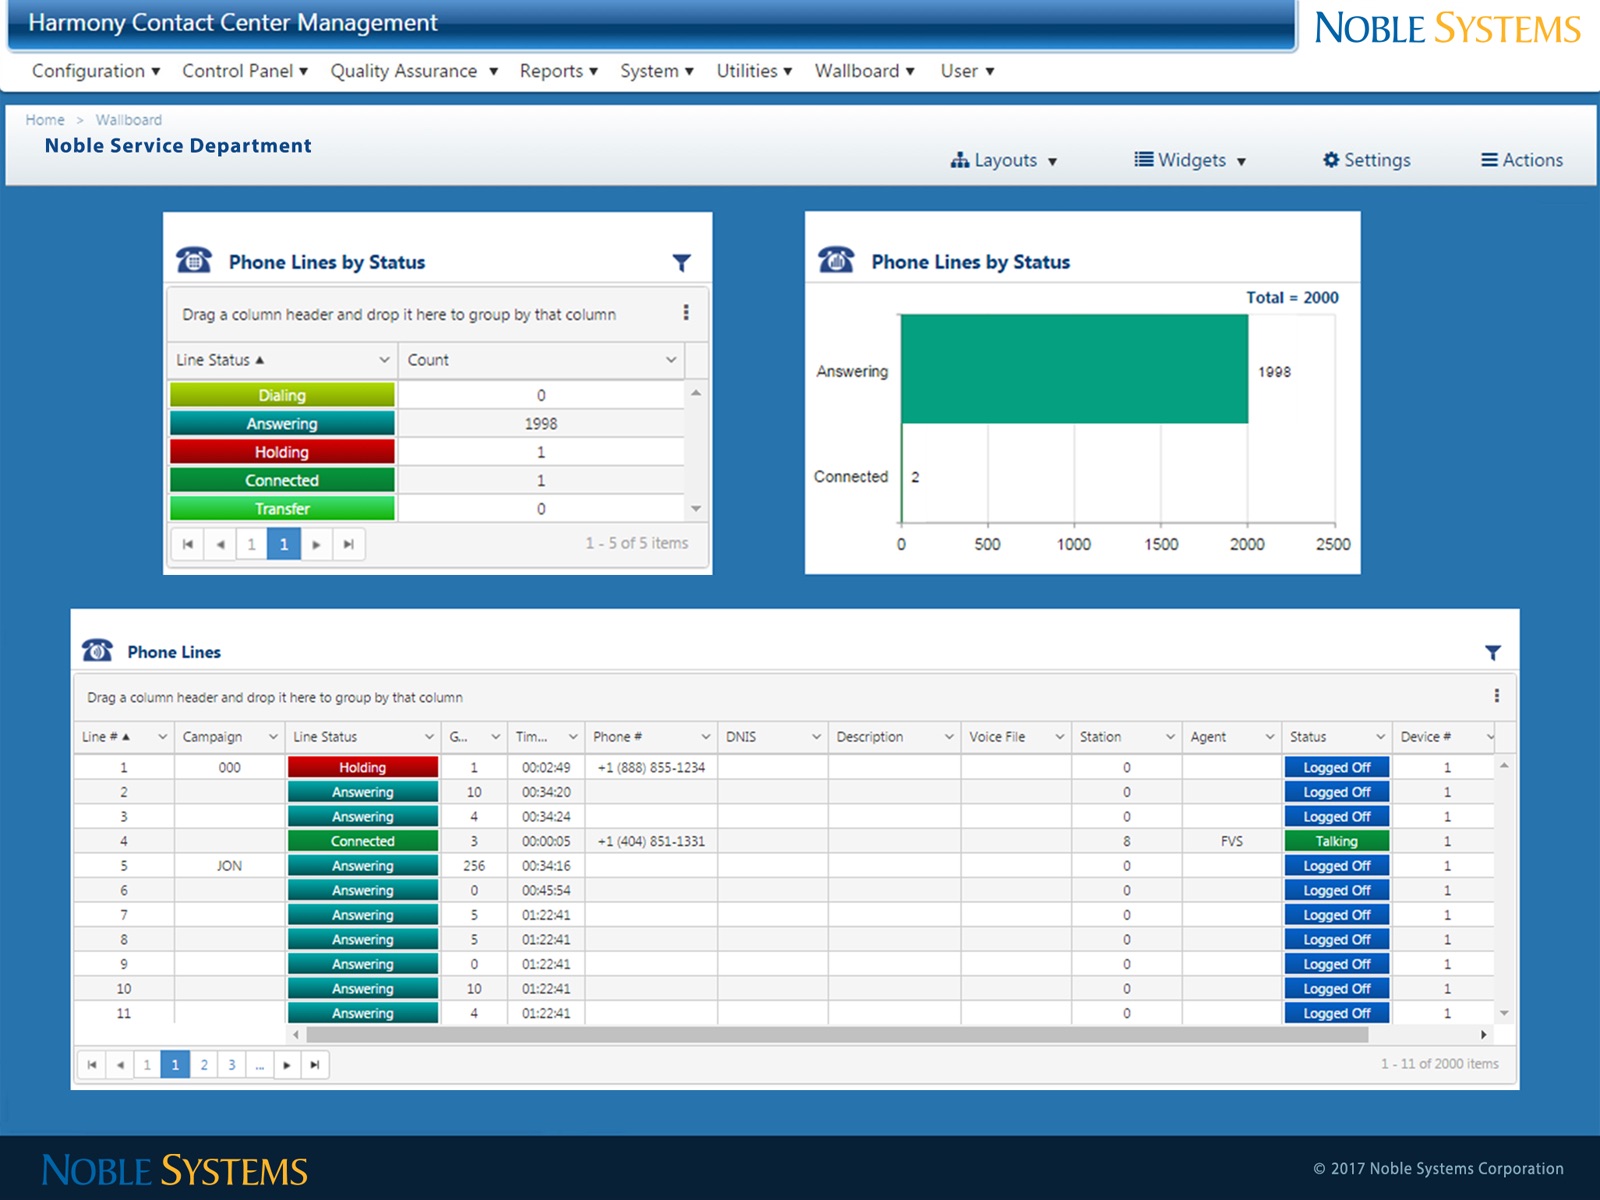Click Home breadcrumb link
This screenshot has width=1600, height=1200.
[45, 120]
